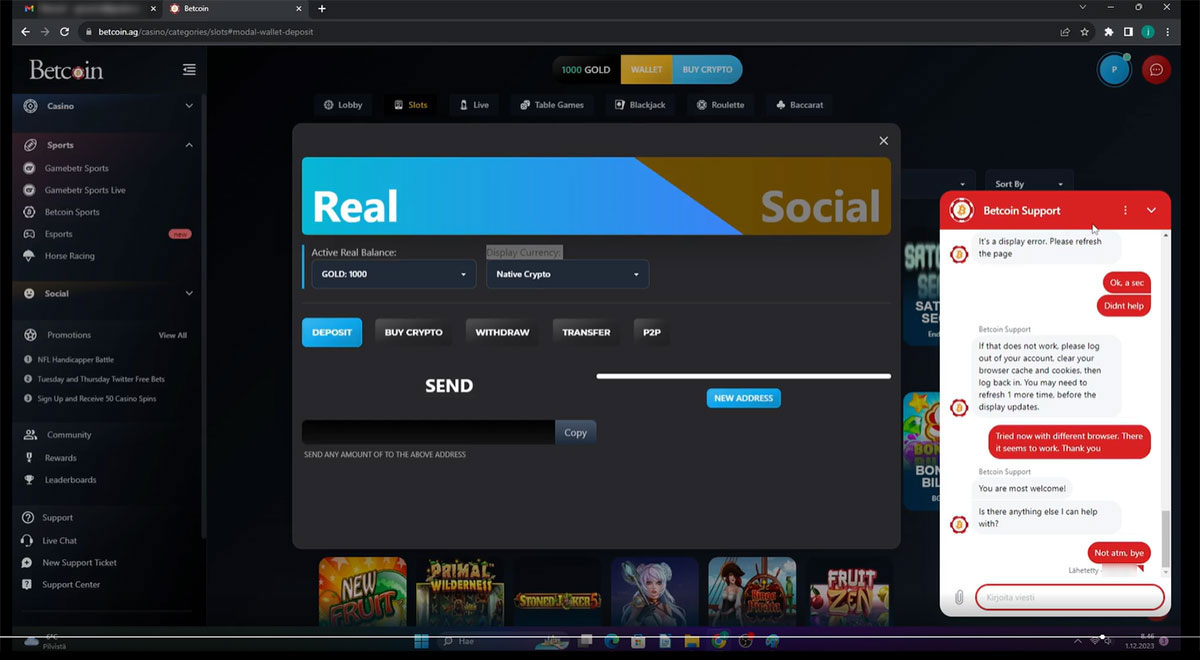Open profile avatar P menu

1113,69
